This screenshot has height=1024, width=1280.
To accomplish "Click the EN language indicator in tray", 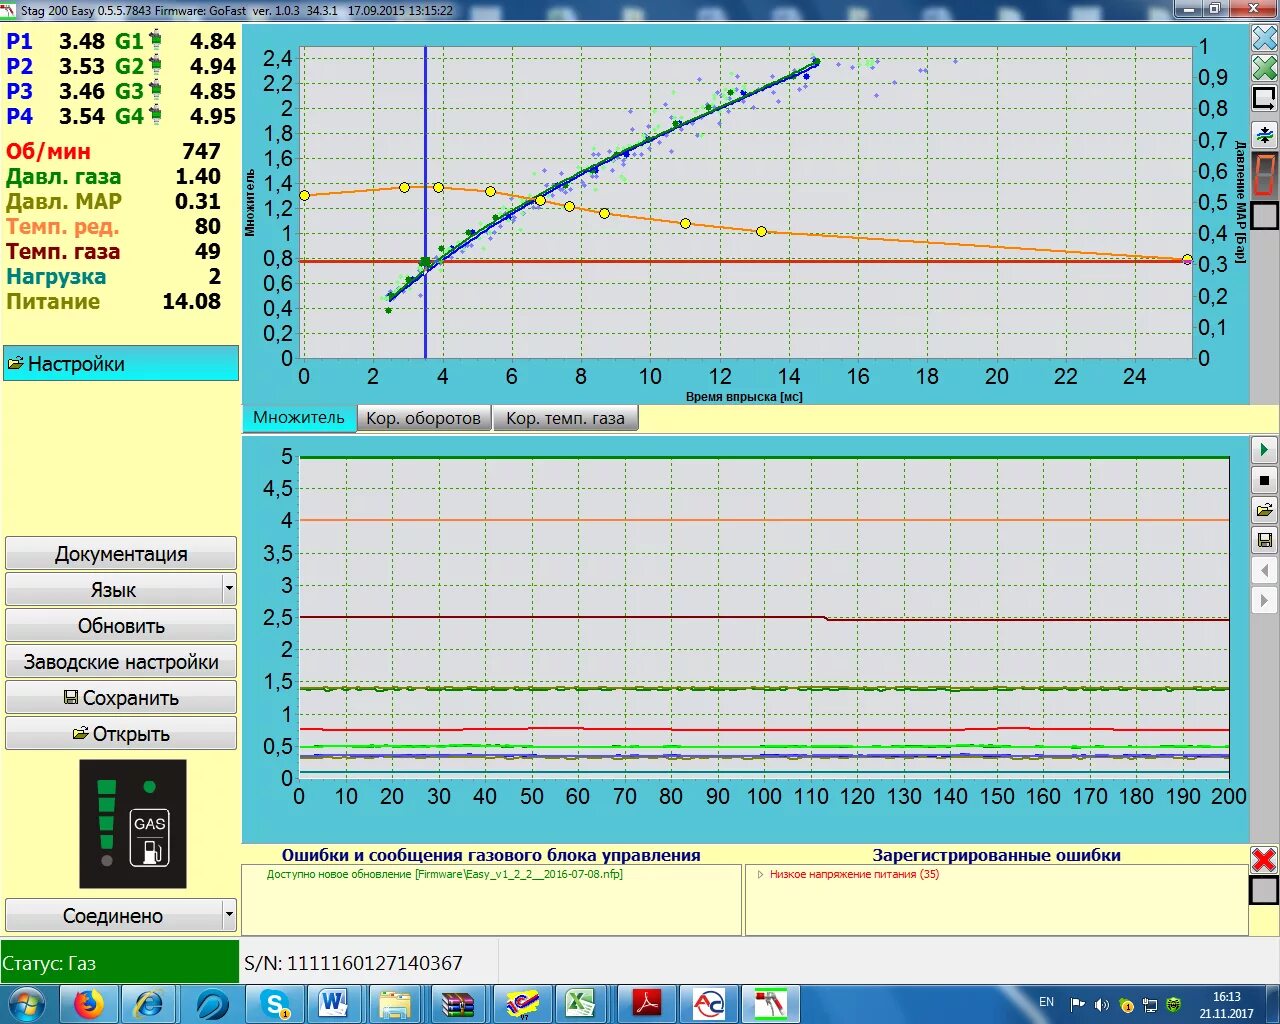I will (1046, 1002).
